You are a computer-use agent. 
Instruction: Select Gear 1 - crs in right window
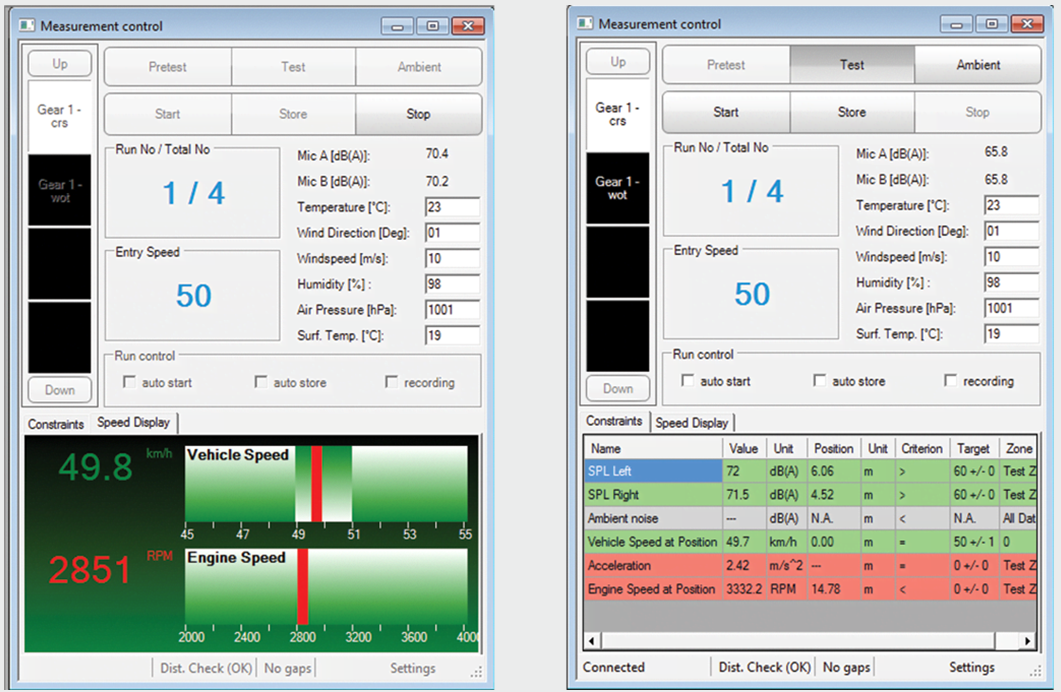tap(618, 114)
